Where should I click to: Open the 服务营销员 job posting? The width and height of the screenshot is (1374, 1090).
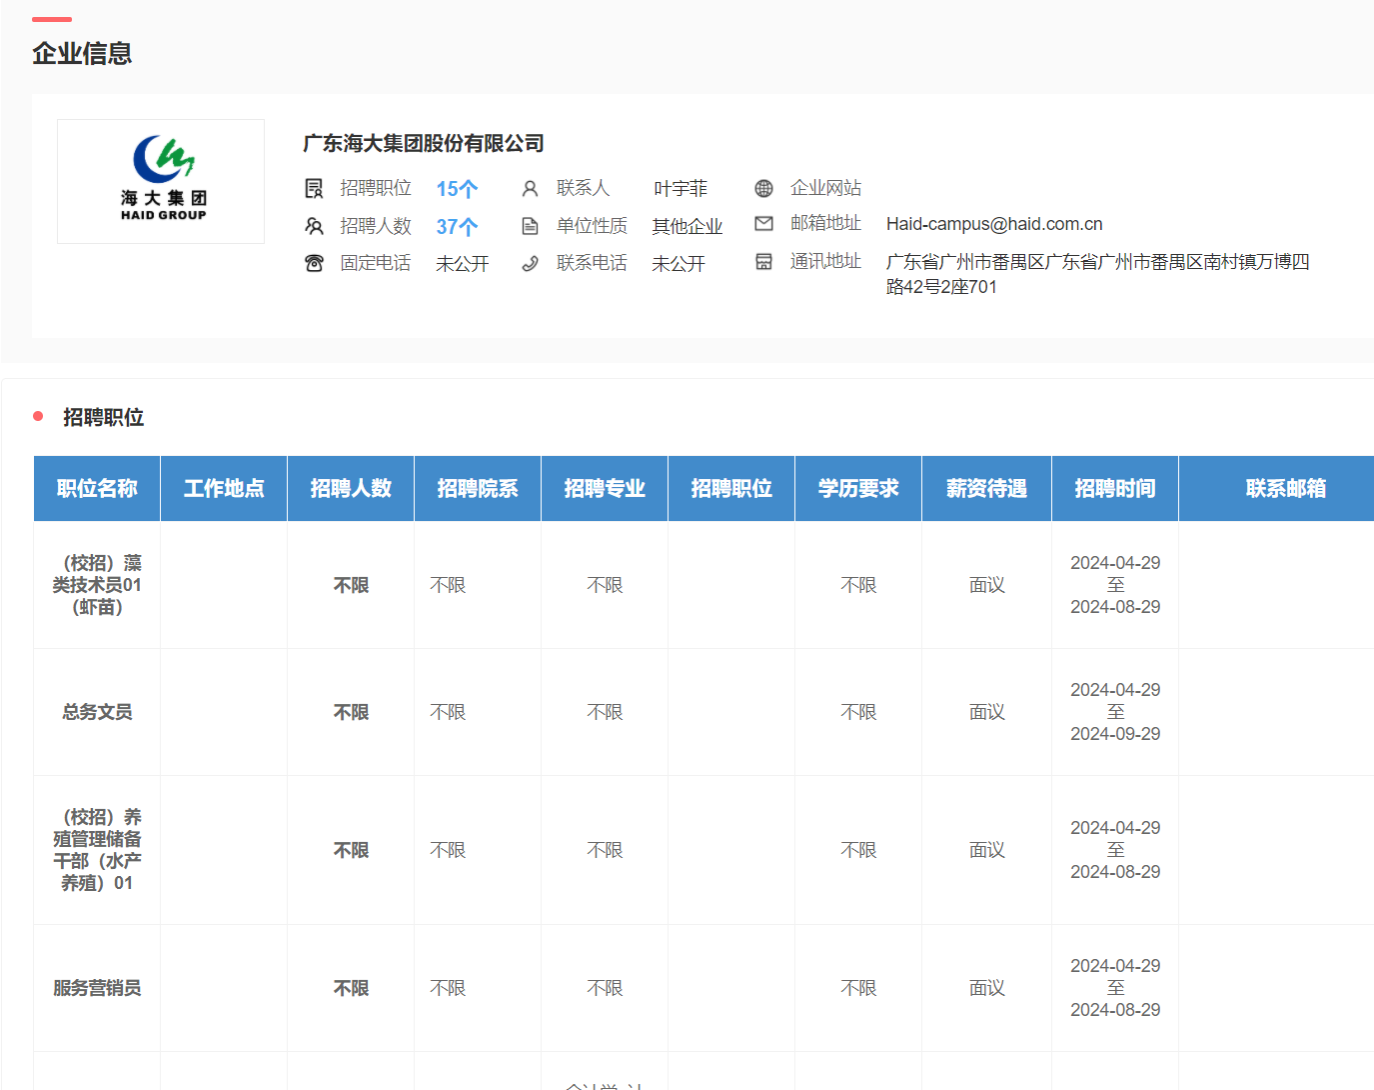click(x=97, y=988)
